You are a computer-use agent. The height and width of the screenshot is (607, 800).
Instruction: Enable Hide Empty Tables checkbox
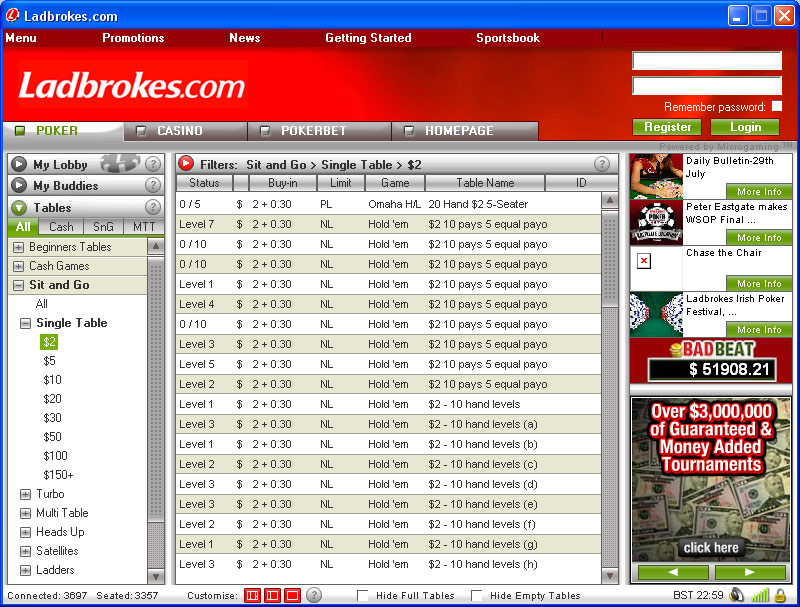pos(477,595)
